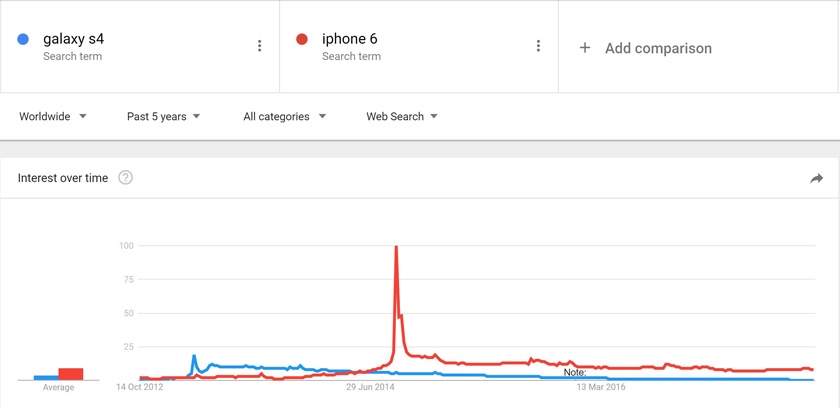
Task: Expand the Worldwide region dropdown
Action: tap(53, 117)
